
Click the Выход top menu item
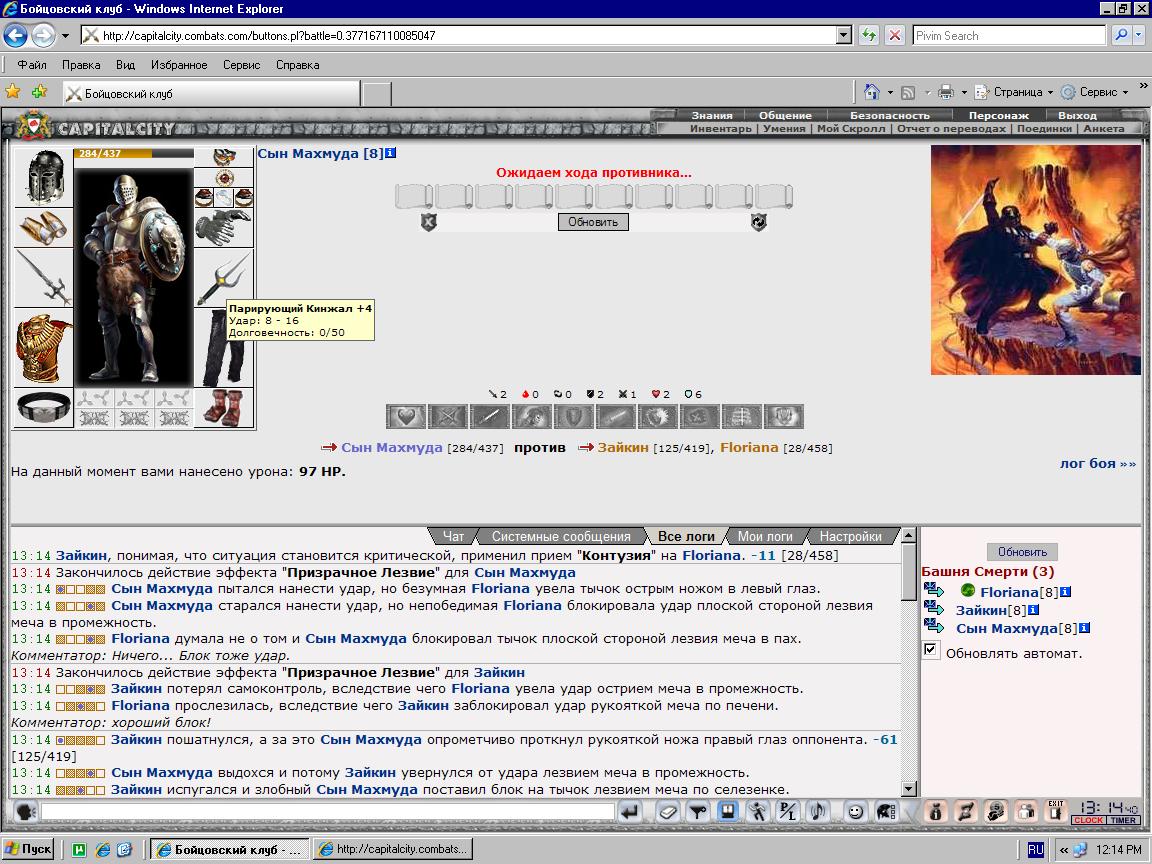pos(1077,115)
